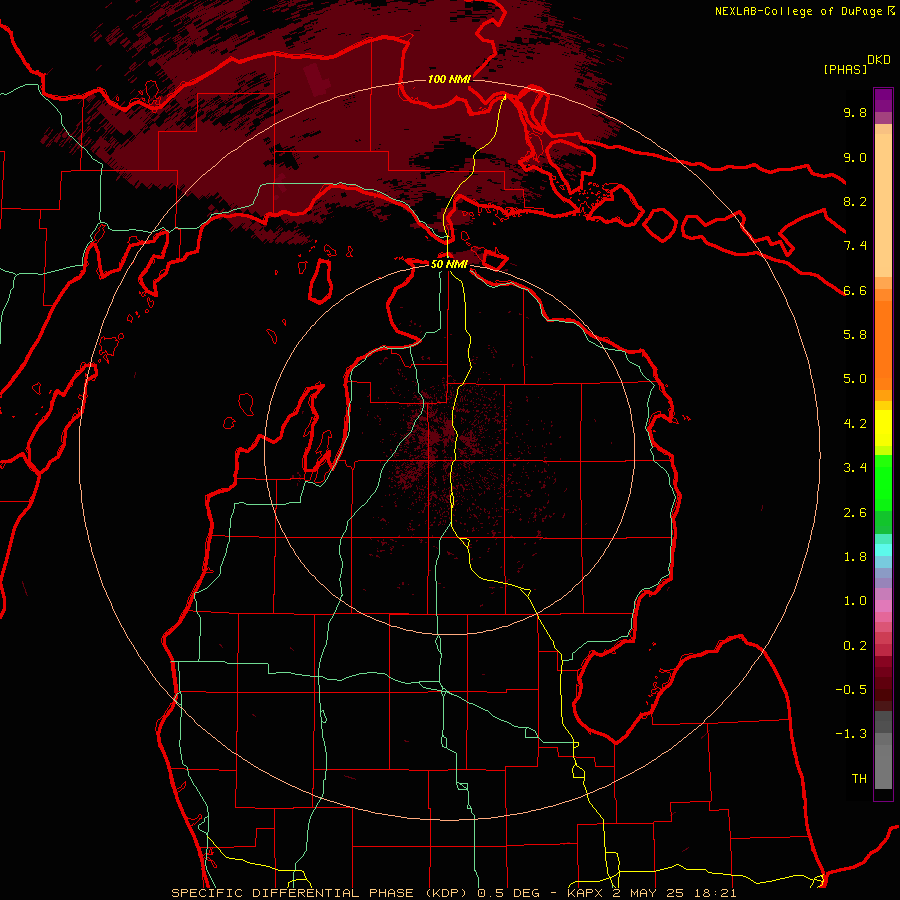Click the 0.2 value on color scale

[x=855, y=646]
